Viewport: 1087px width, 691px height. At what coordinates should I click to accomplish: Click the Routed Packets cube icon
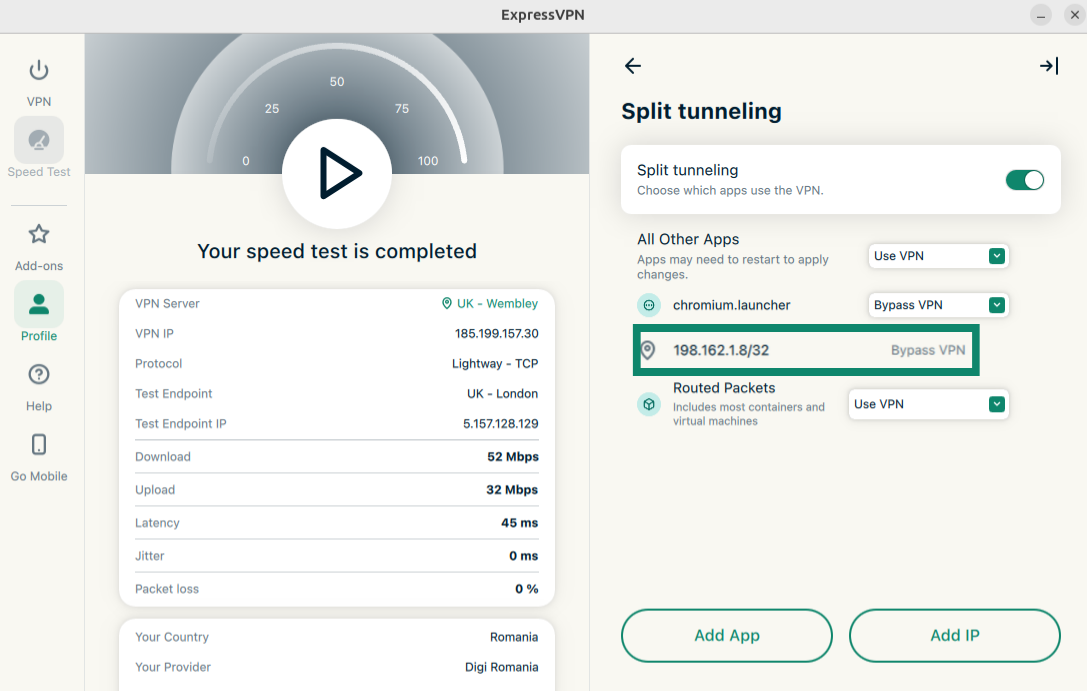coord(649,404)
